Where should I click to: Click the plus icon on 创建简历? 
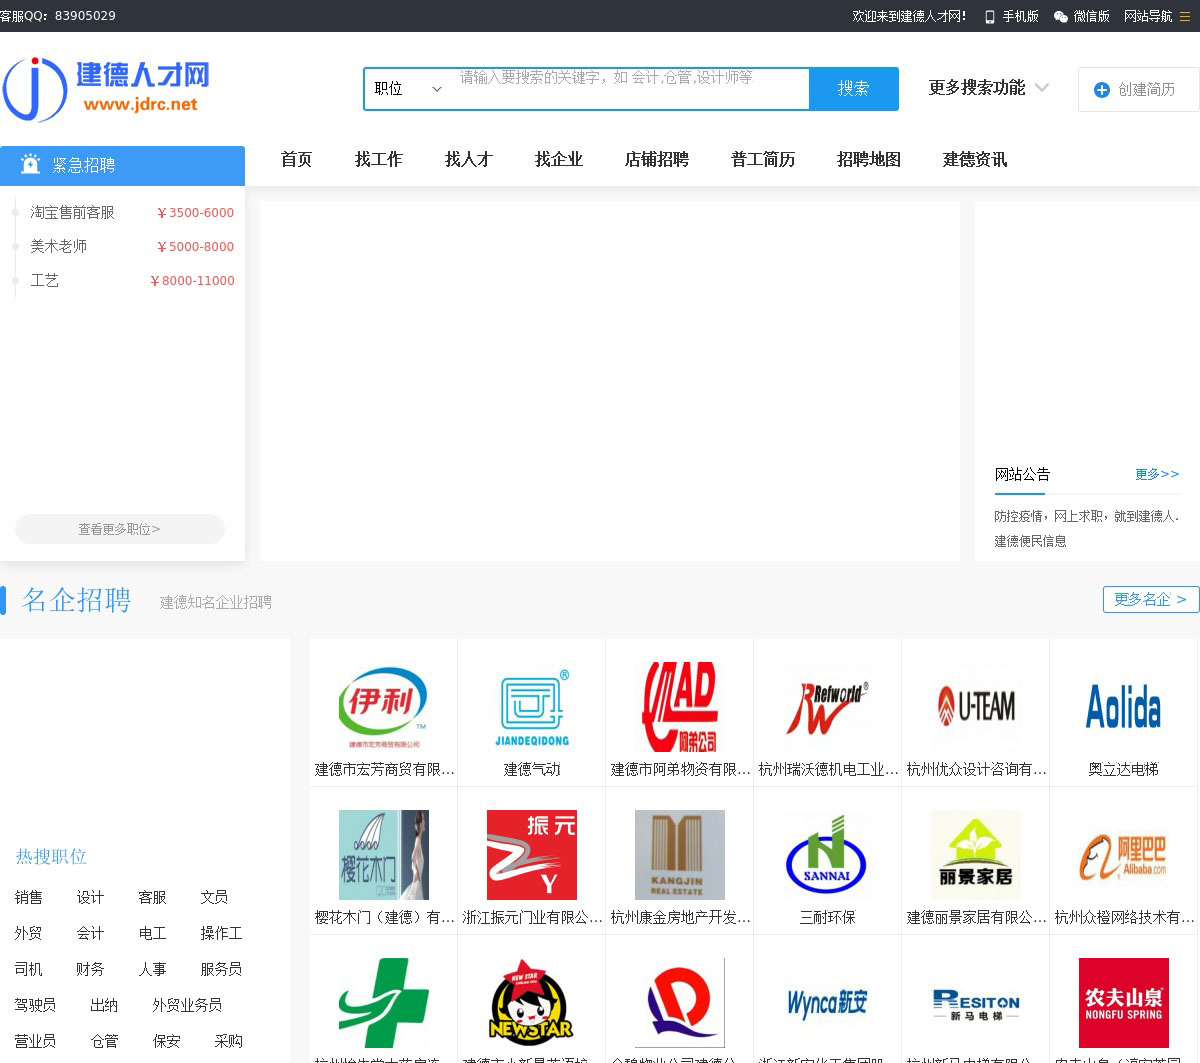[1102, 90]
